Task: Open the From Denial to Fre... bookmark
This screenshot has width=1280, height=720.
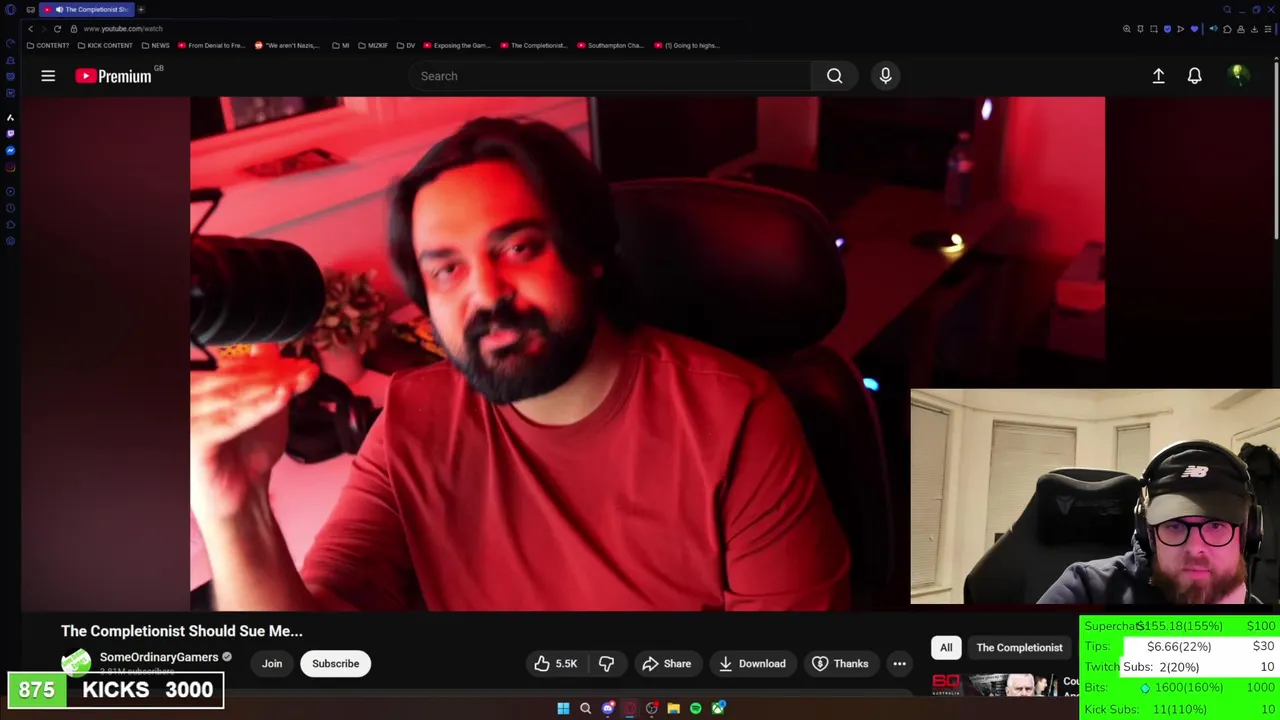Action: tap(211, 45)
